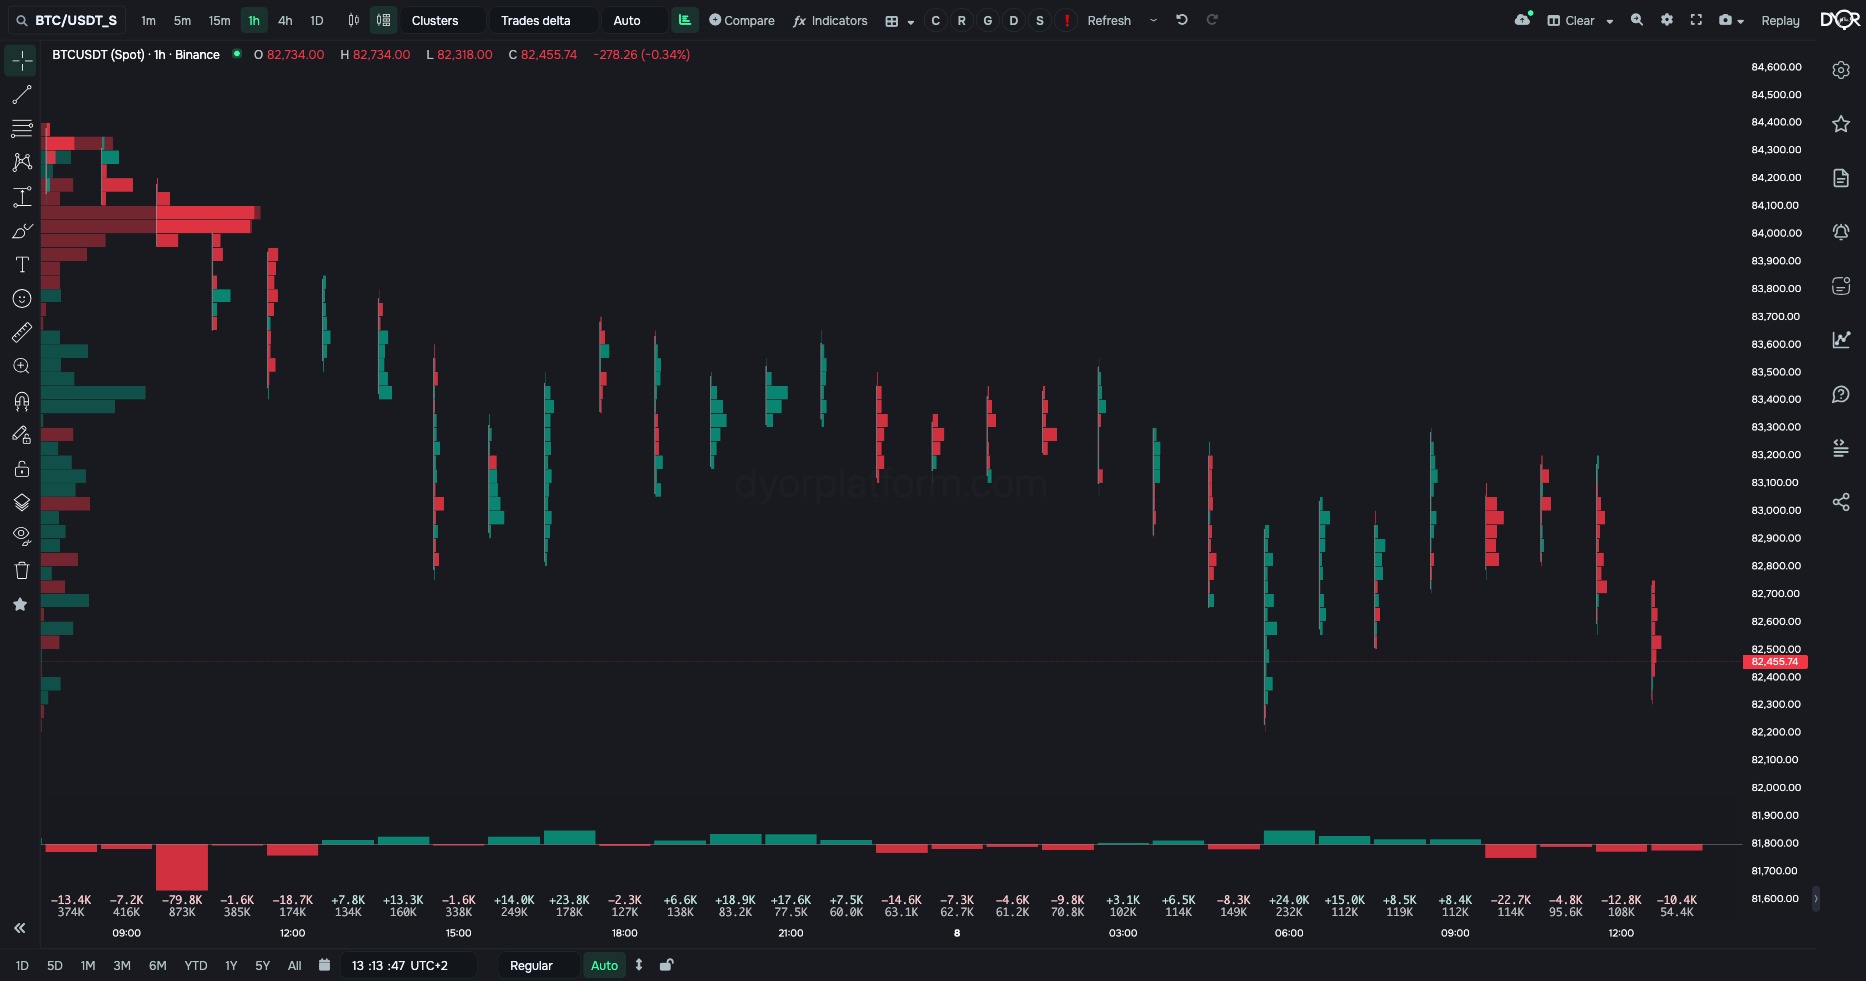Click the Compare button
The height and width of the screenshot is (981, 1866).
[x=741, y=20]
